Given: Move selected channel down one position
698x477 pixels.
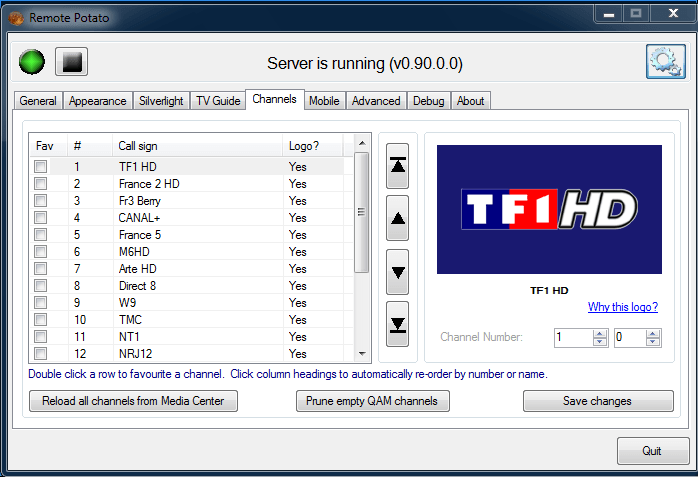Looking at the screenshot, I should (398, 272).
